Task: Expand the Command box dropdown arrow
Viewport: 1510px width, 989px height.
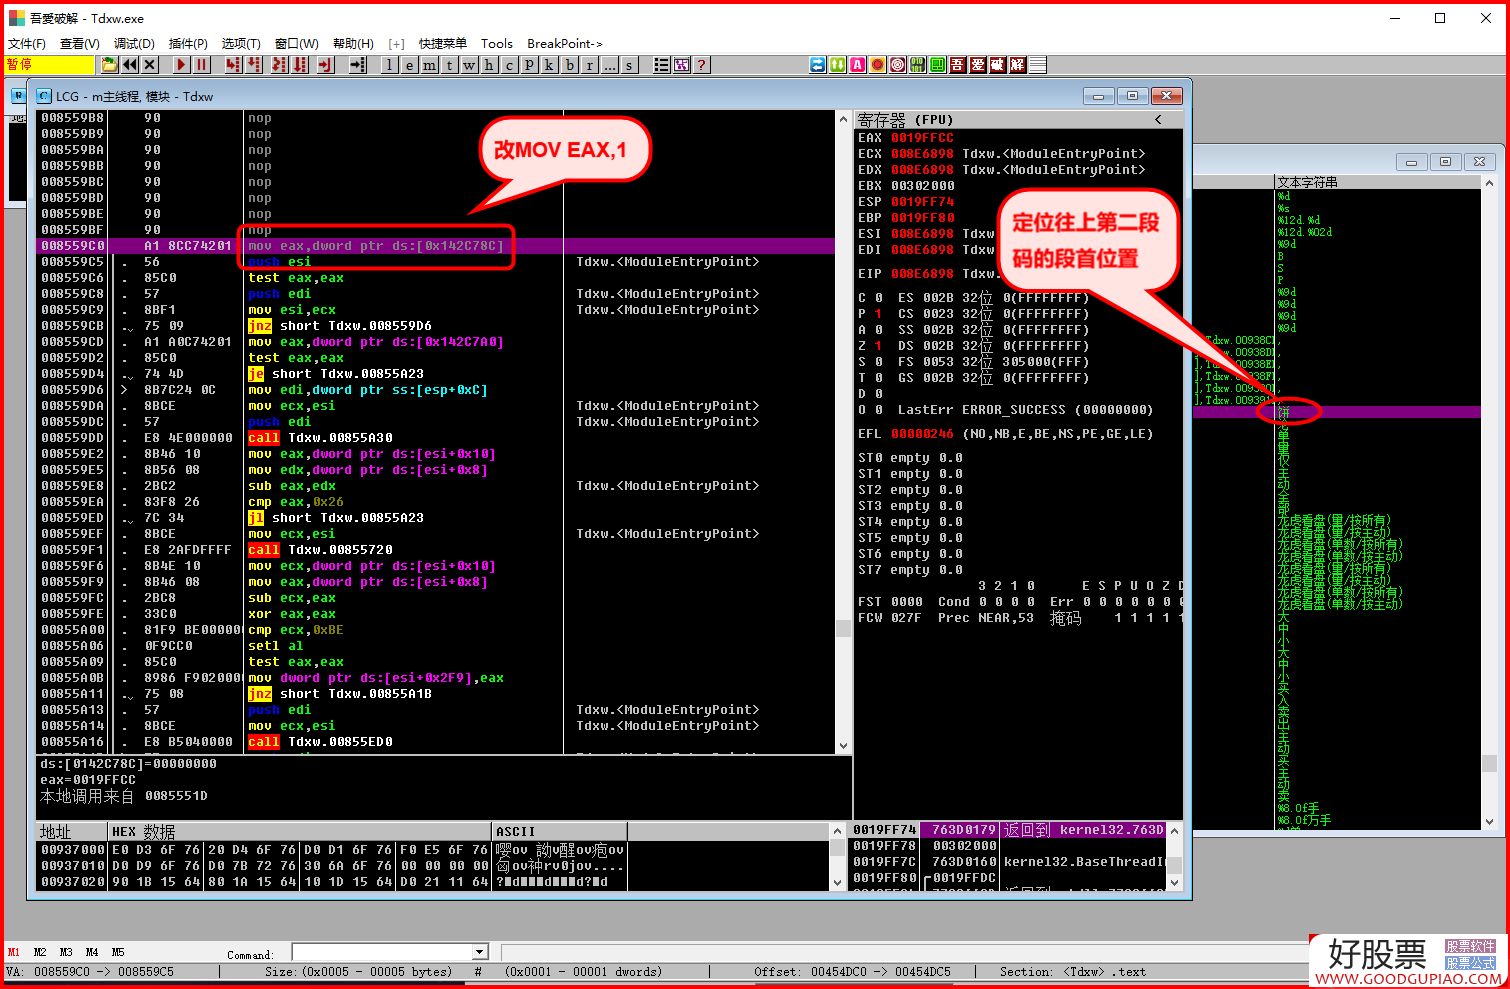Action: (x=480, y=952)
